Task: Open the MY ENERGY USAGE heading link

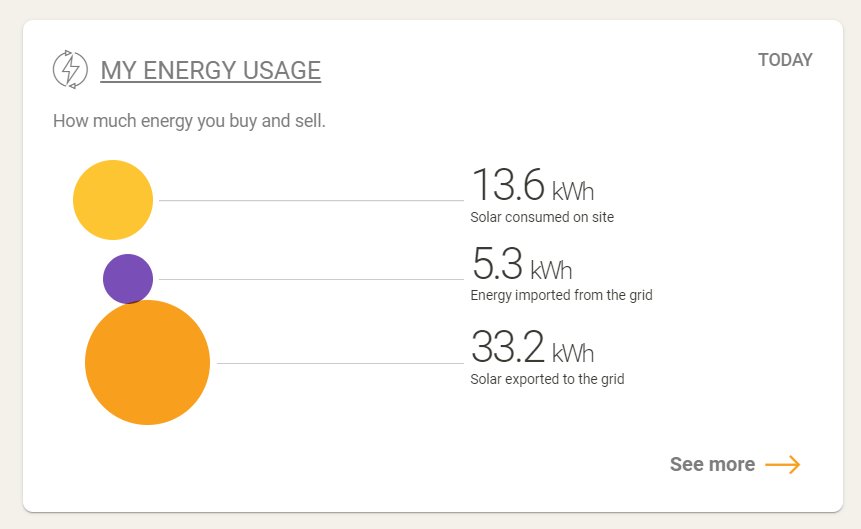Action: [211, 70]
